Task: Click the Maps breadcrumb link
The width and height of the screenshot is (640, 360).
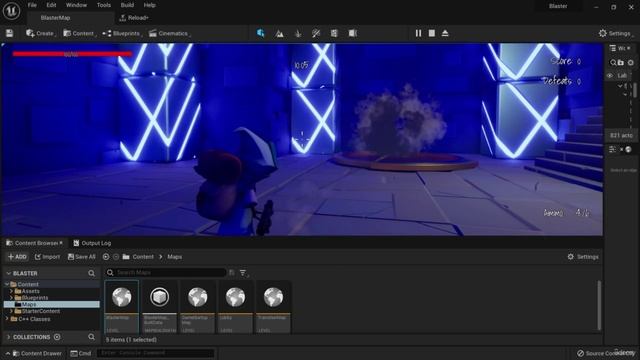Action: 175,257
